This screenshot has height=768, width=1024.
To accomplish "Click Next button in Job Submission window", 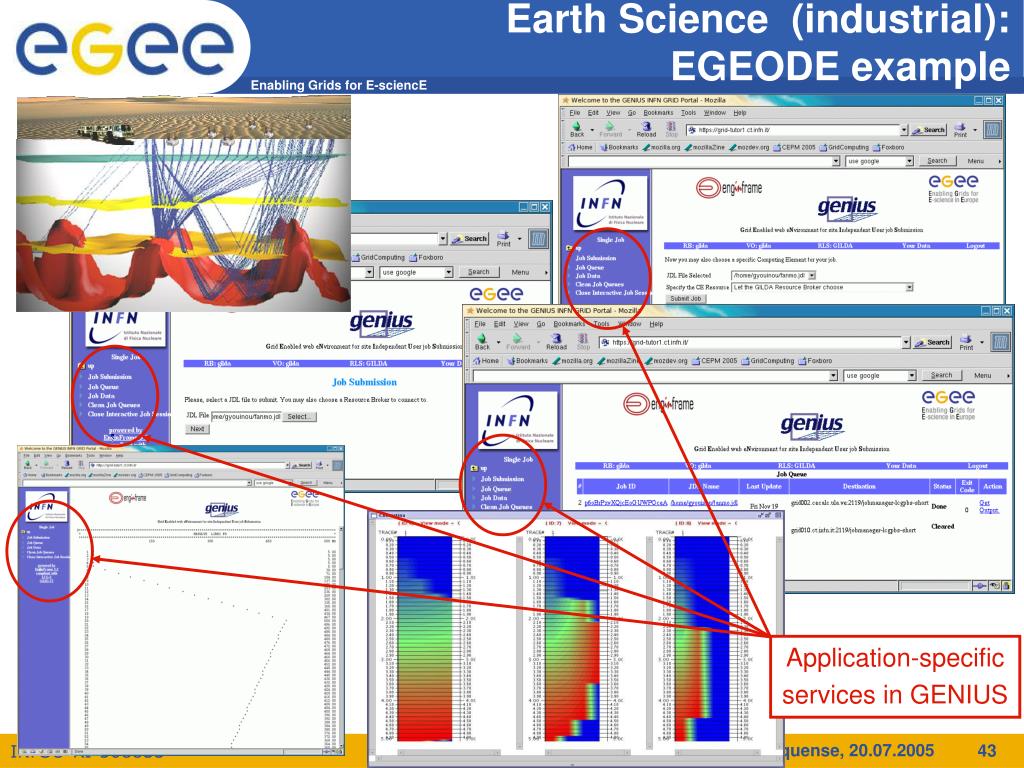I will (x=197, y=429).
